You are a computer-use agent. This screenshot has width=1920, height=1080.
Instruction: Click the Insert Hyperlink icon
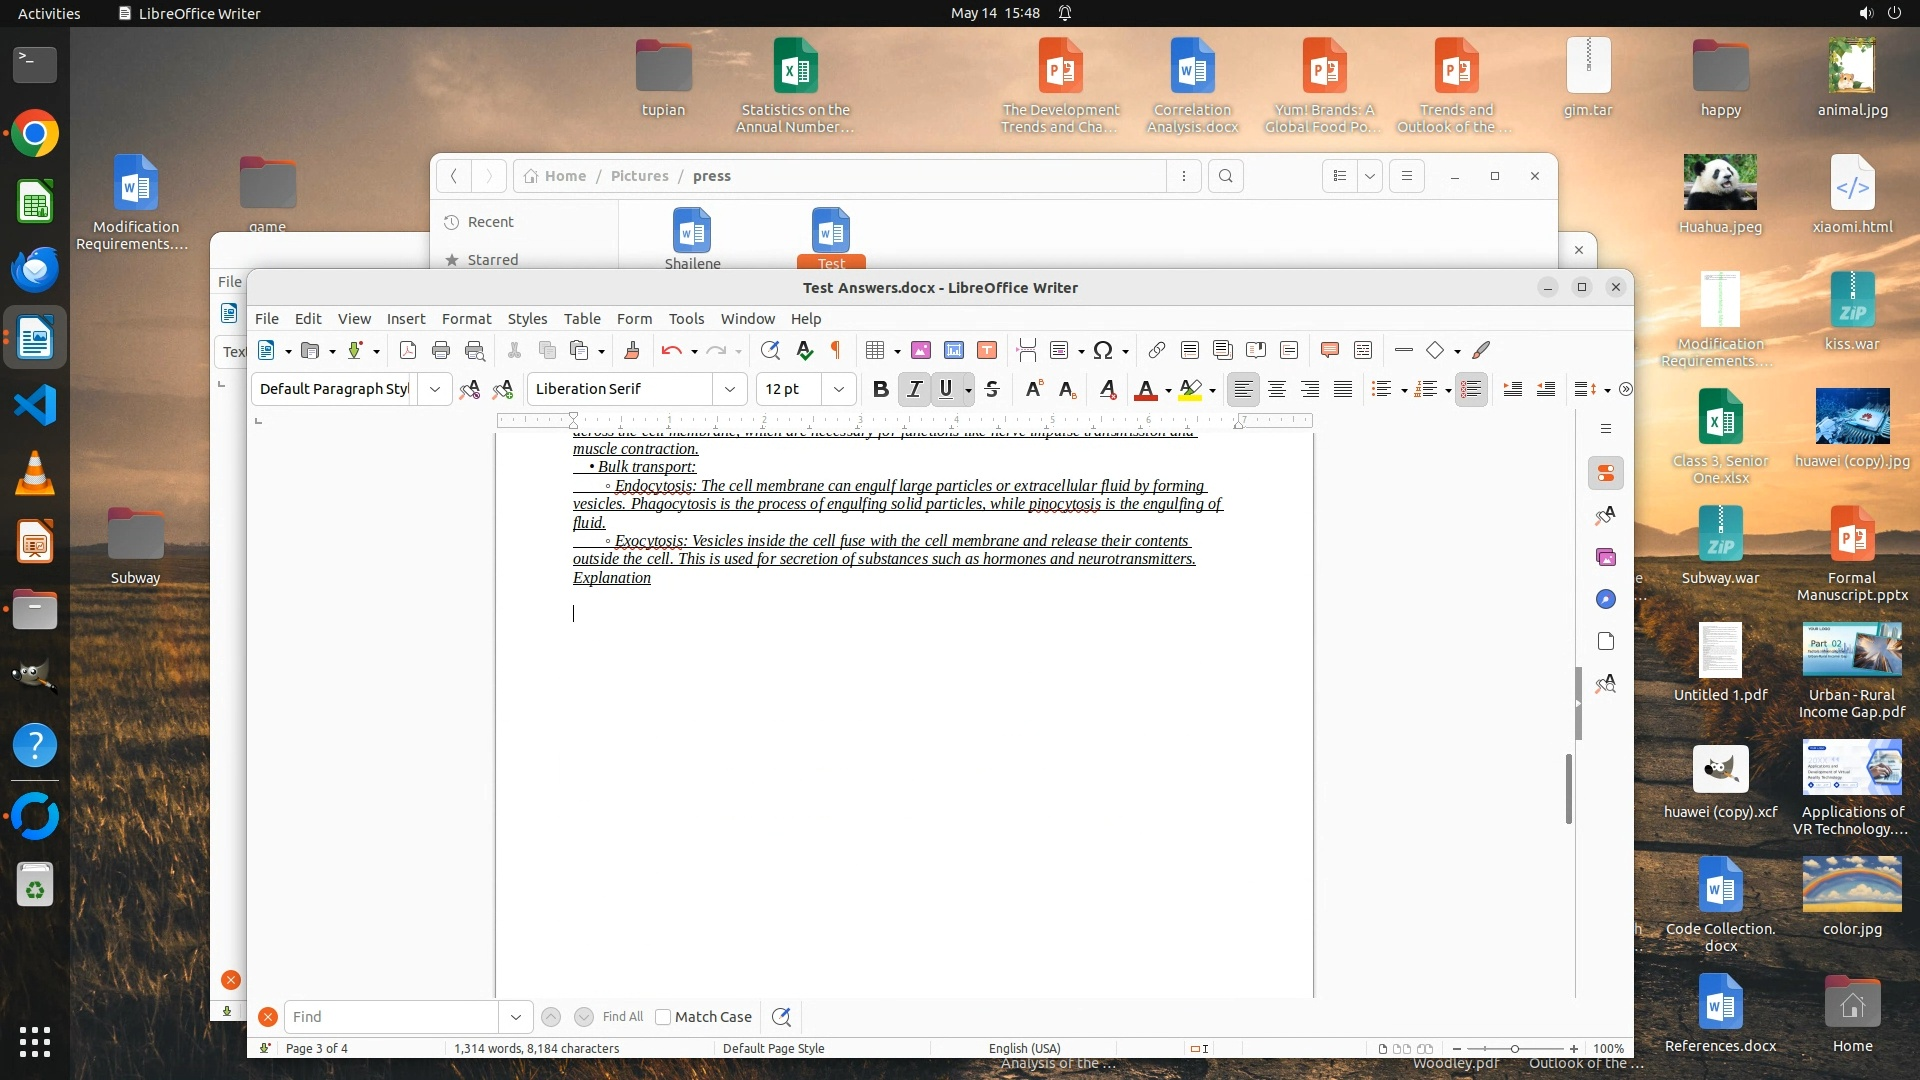pyautogui.click(x=1156, y=350)
